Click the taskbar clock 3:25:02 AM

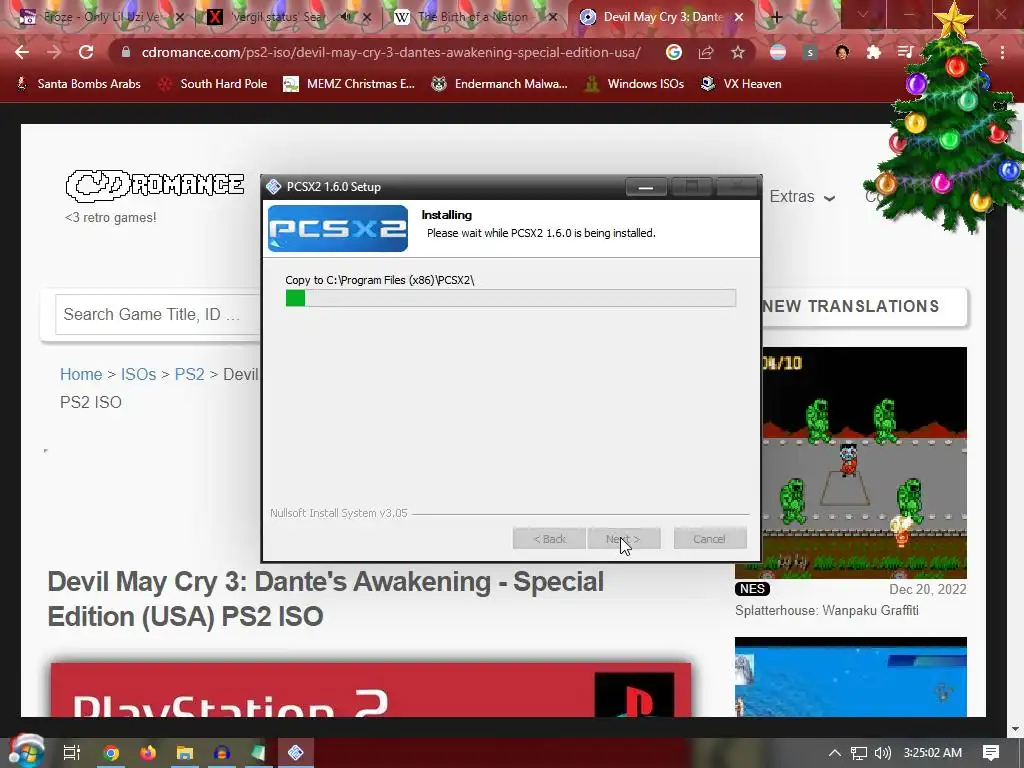933,753
